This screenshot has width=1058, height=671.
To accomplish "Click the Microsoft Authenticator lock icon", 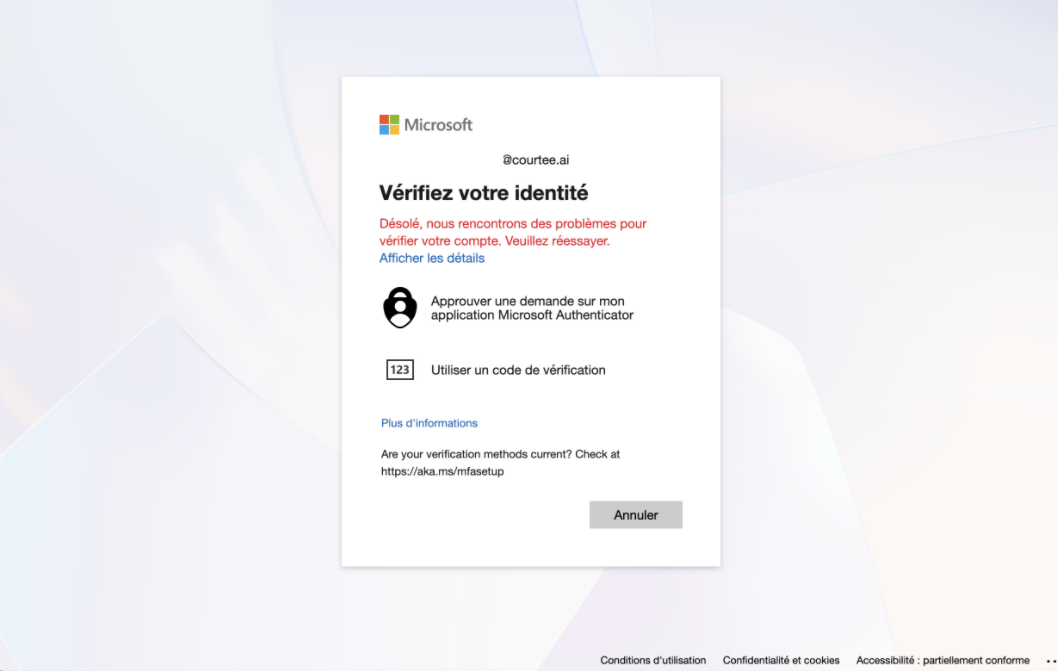I will [400, 308].
